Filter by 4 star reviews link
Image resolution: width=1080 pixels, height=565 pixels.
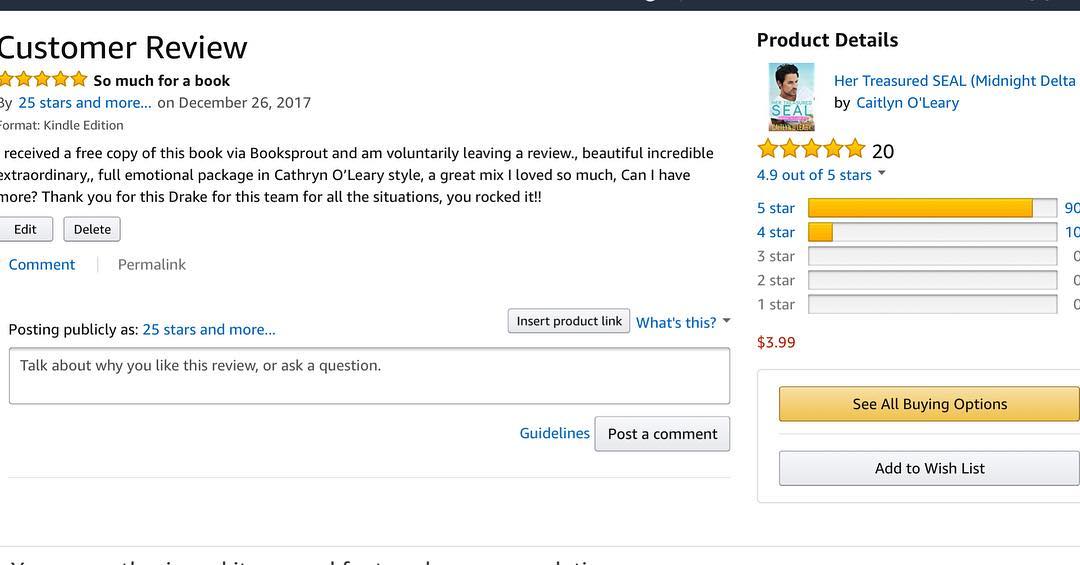coord(776,232)
